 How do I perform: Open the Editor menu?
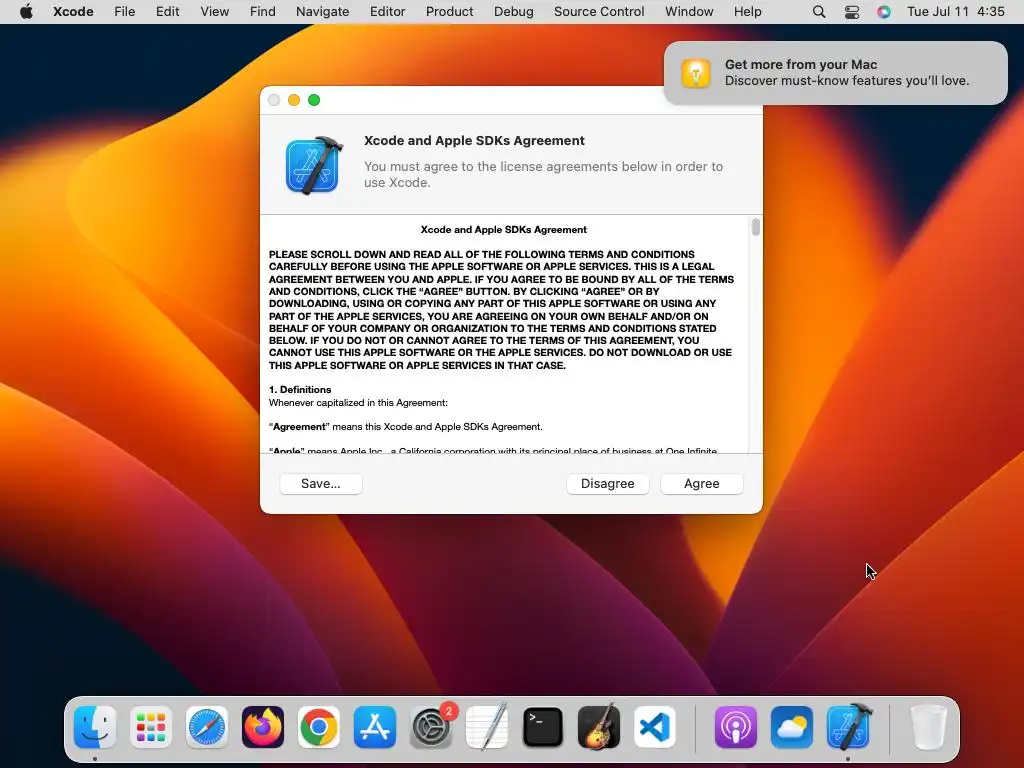(387, 11)
